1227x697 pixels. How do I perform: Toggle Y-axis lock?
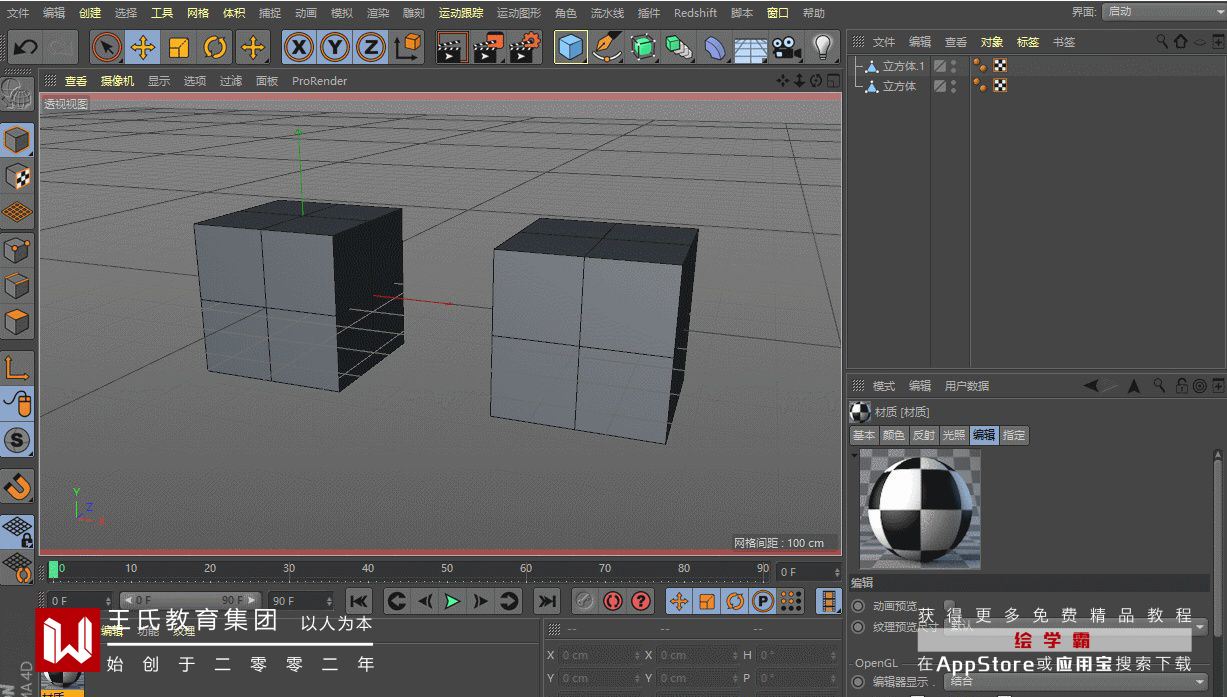(x=334, y=47)
